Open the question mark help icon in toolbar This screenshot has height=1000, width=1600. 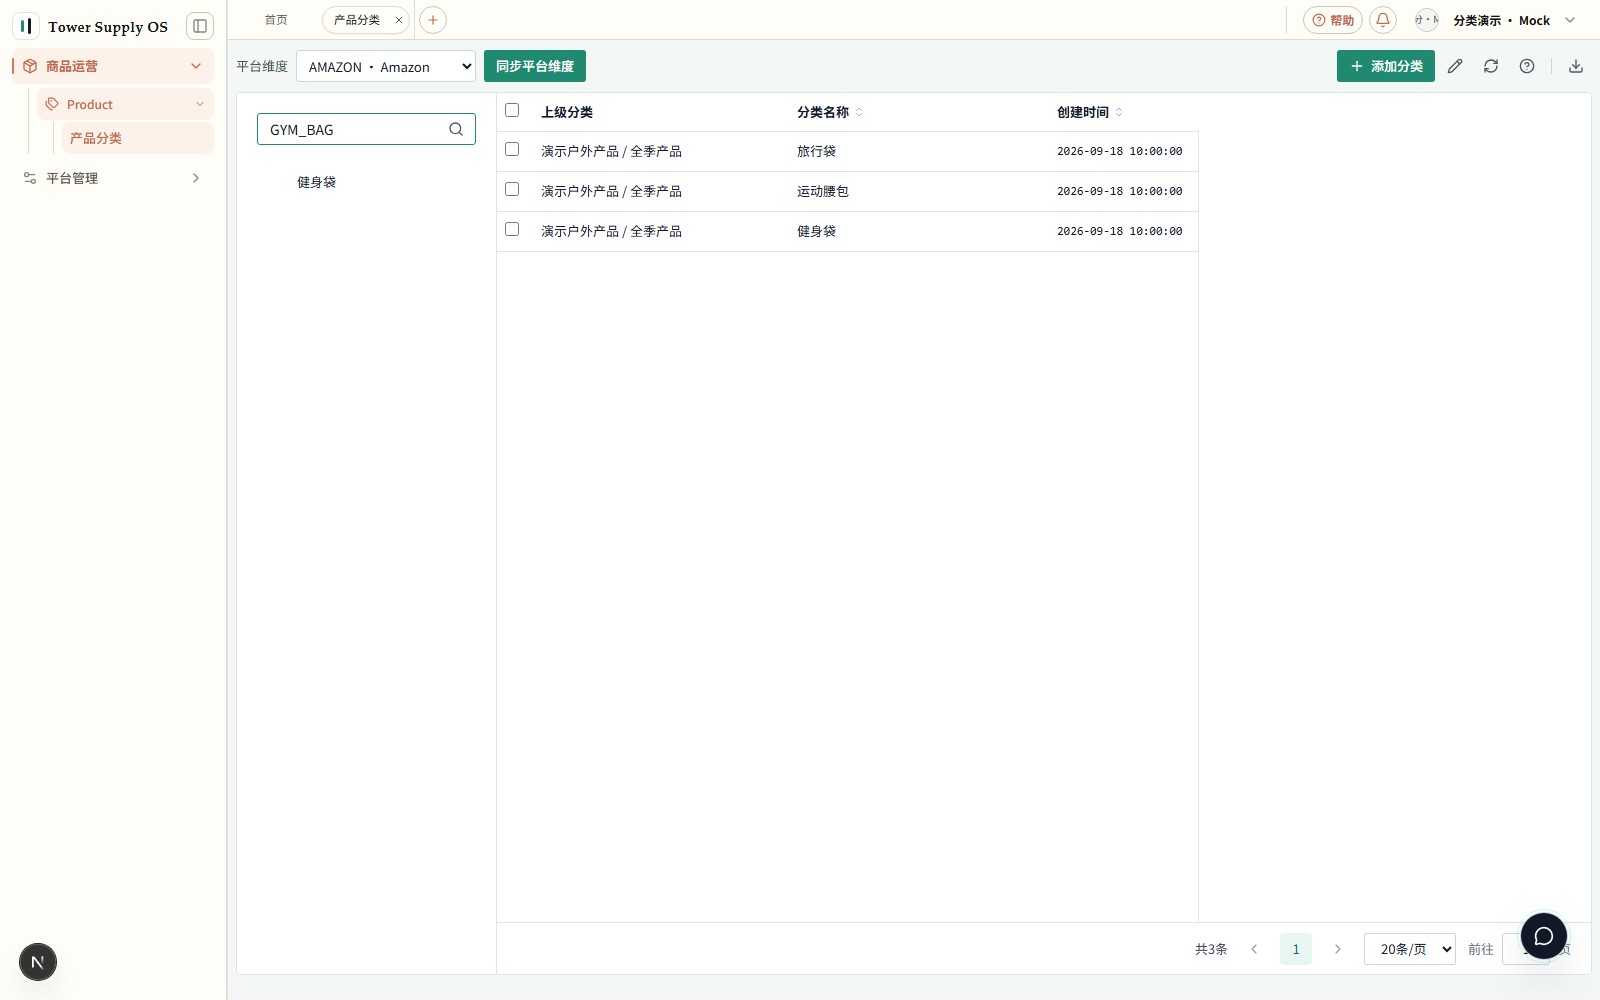[1527, 66]
